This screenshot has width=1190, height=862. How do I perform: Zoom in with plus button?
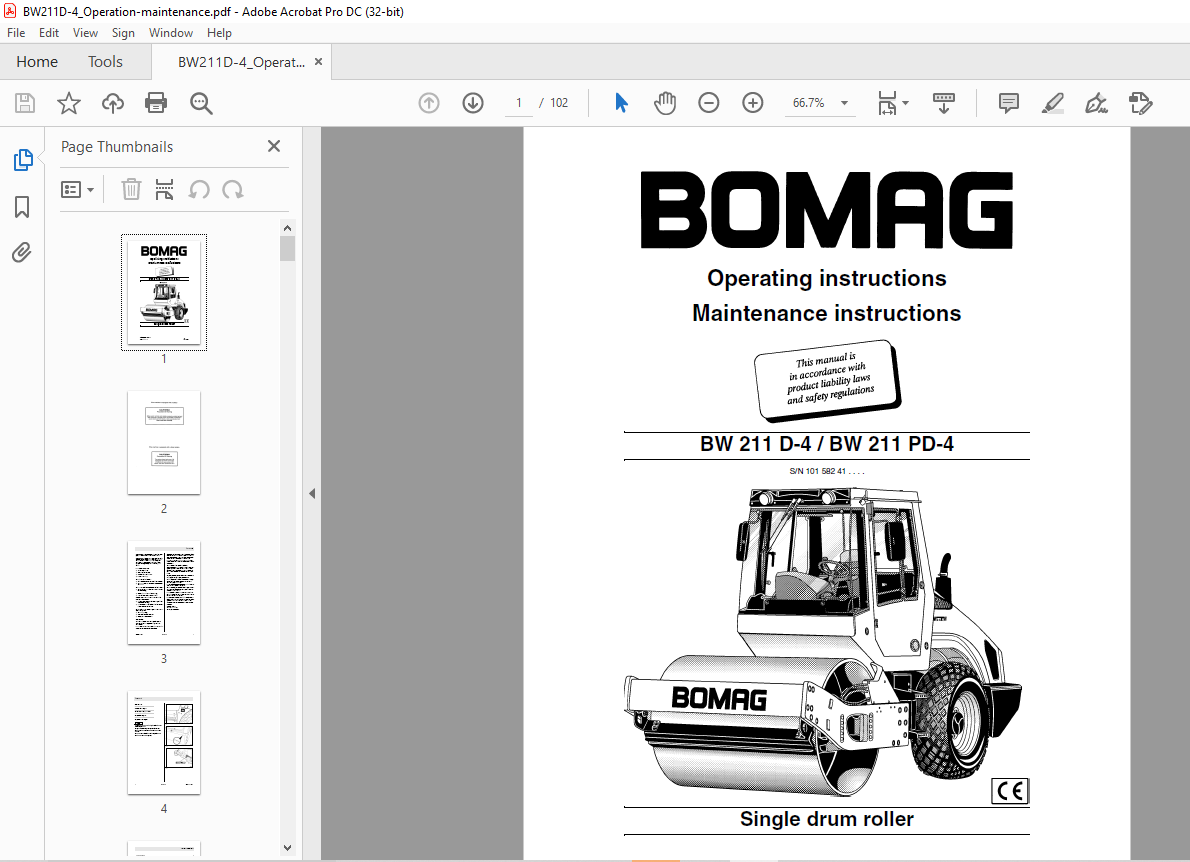click(753, 102)
